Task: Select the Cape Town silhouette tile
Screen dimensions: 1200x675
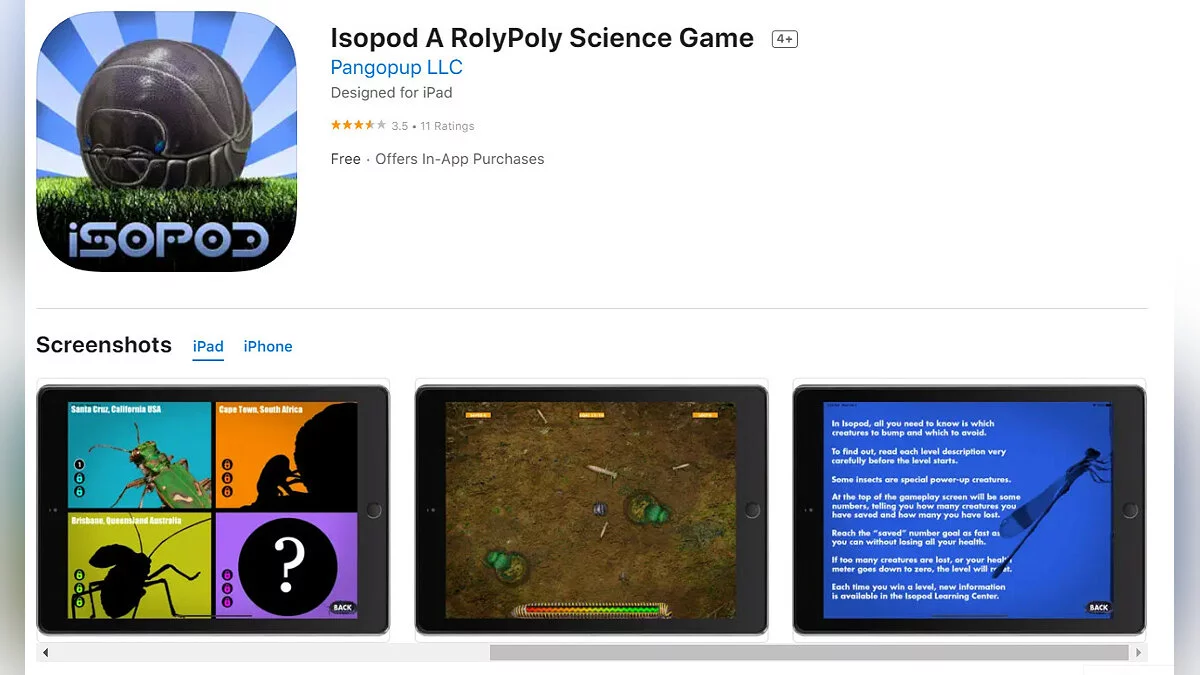Action: (286, 456)
